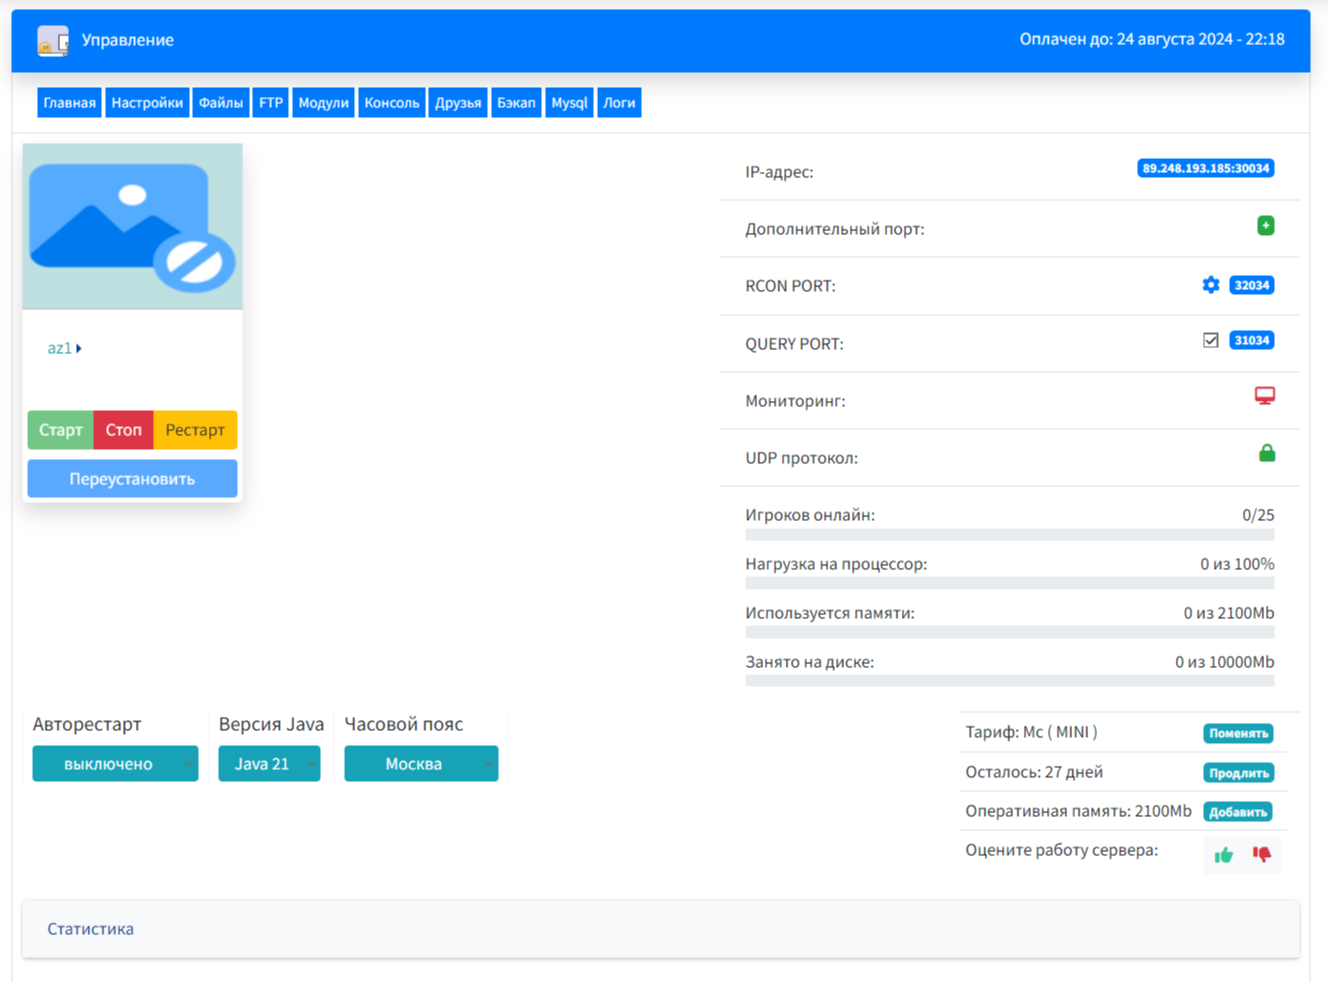Expand the az1 server arrow
The width and height of the screenshot is (1328, 982).
tap(79, 348)
